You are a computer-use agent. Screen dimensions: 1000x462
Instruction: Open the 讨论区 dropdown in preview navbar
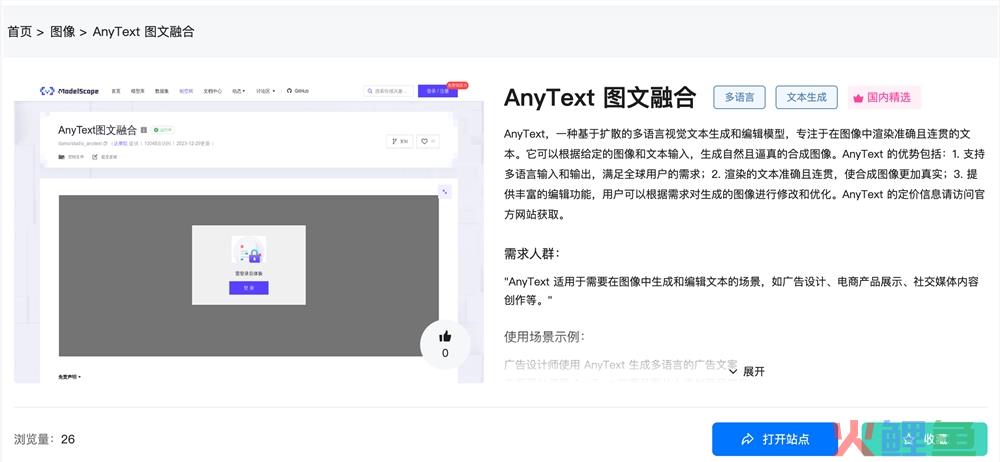tap(265, 90)
